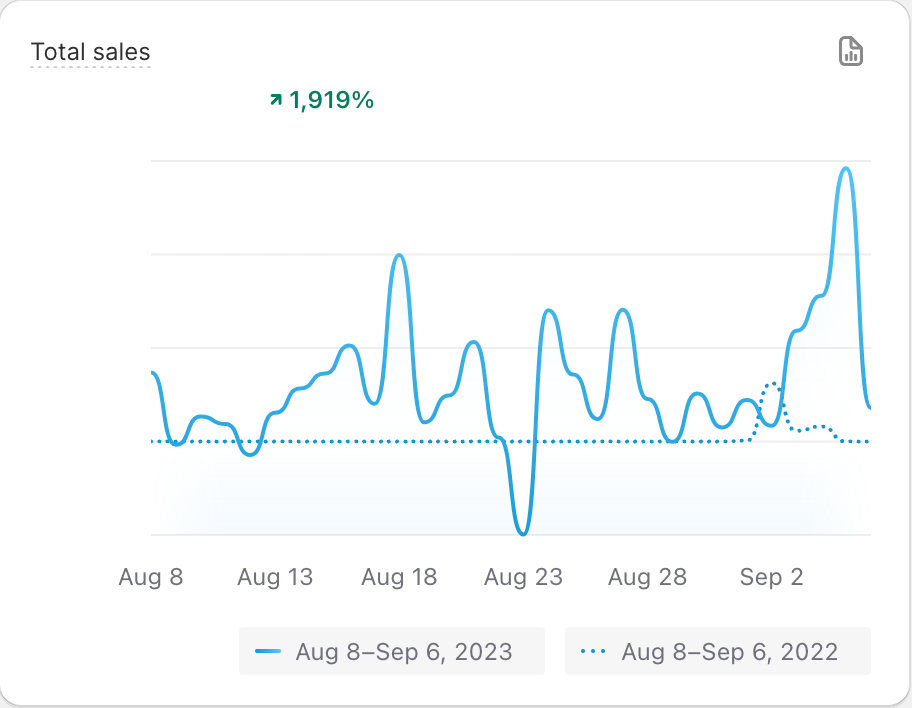Open the Total sales heading link
912x708 pixels.
click(x=90, y=52)
